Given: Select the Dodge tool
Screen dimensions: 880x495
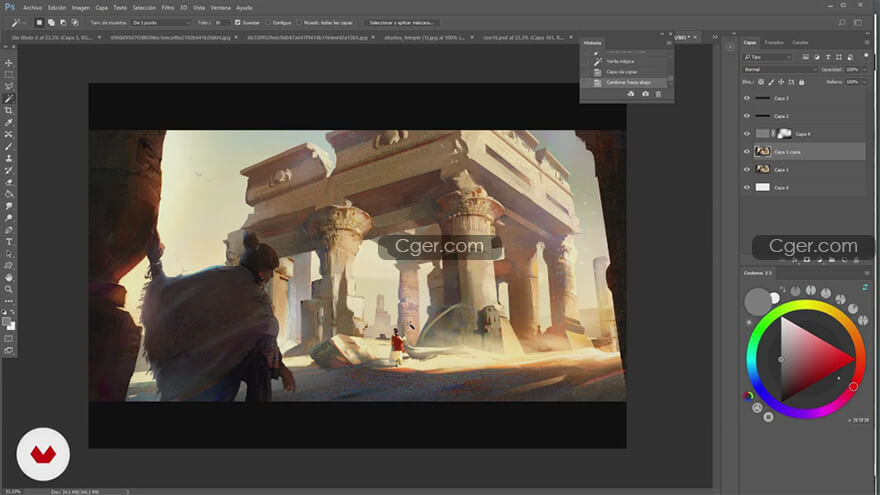Looking at the screenshot, I should point(8,218).
